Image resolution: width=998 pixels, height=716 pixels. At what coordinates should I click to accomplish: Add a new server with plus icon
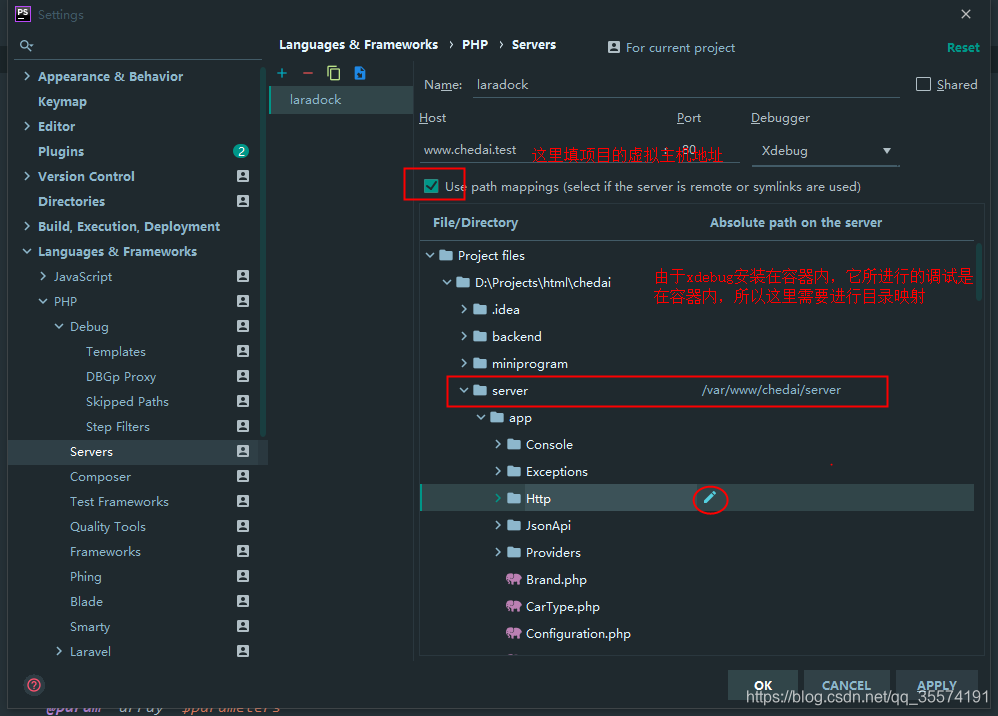tap(282, 73)
